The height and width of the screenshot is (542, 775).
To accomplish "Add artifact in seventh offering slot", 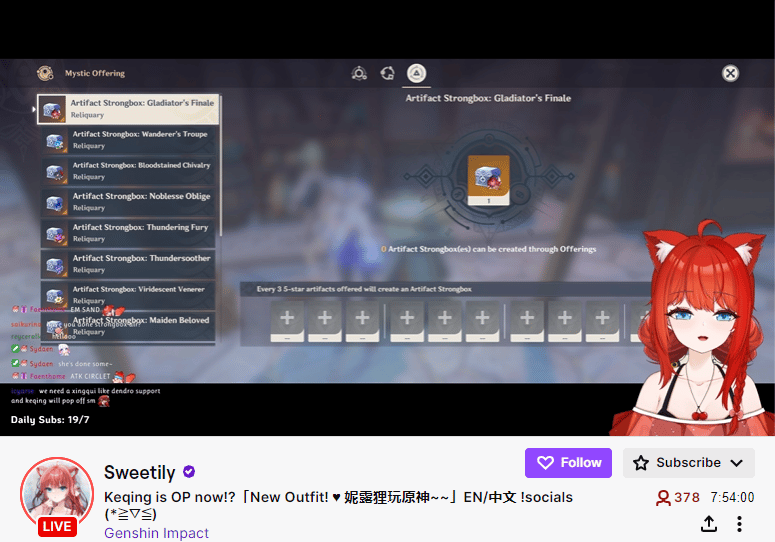I will pyautogui.click(x=527, y=321).
